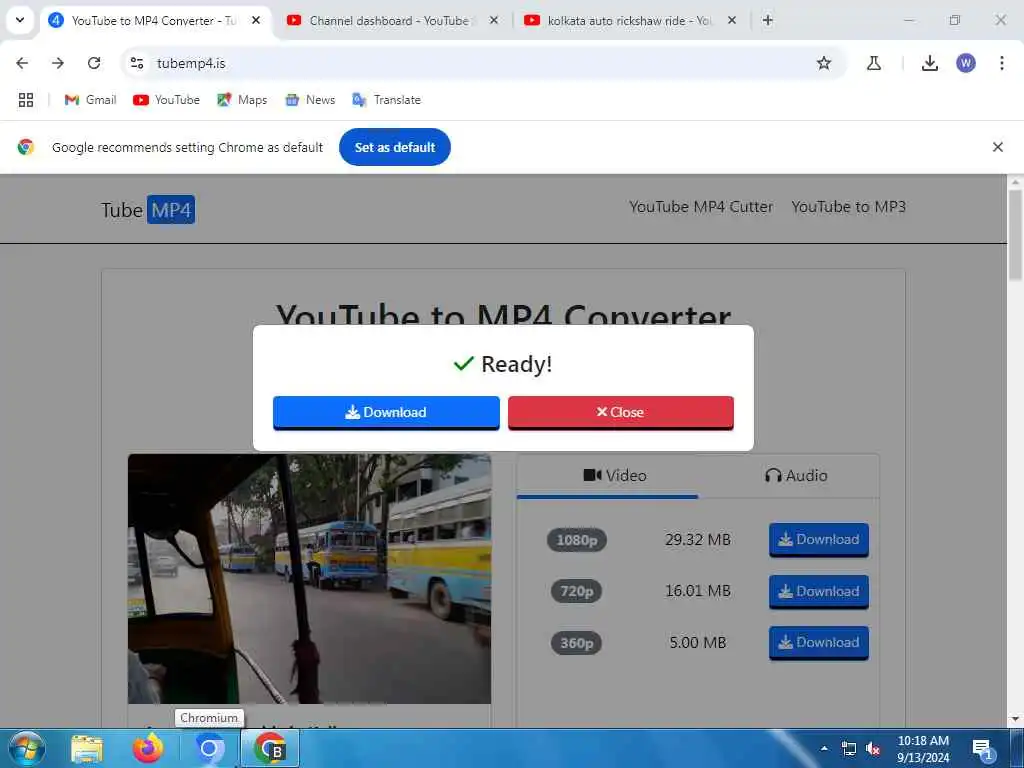Screen dimensions: 1024x768
Task: Open a new browser tab
Action: [x=768, y=21]
